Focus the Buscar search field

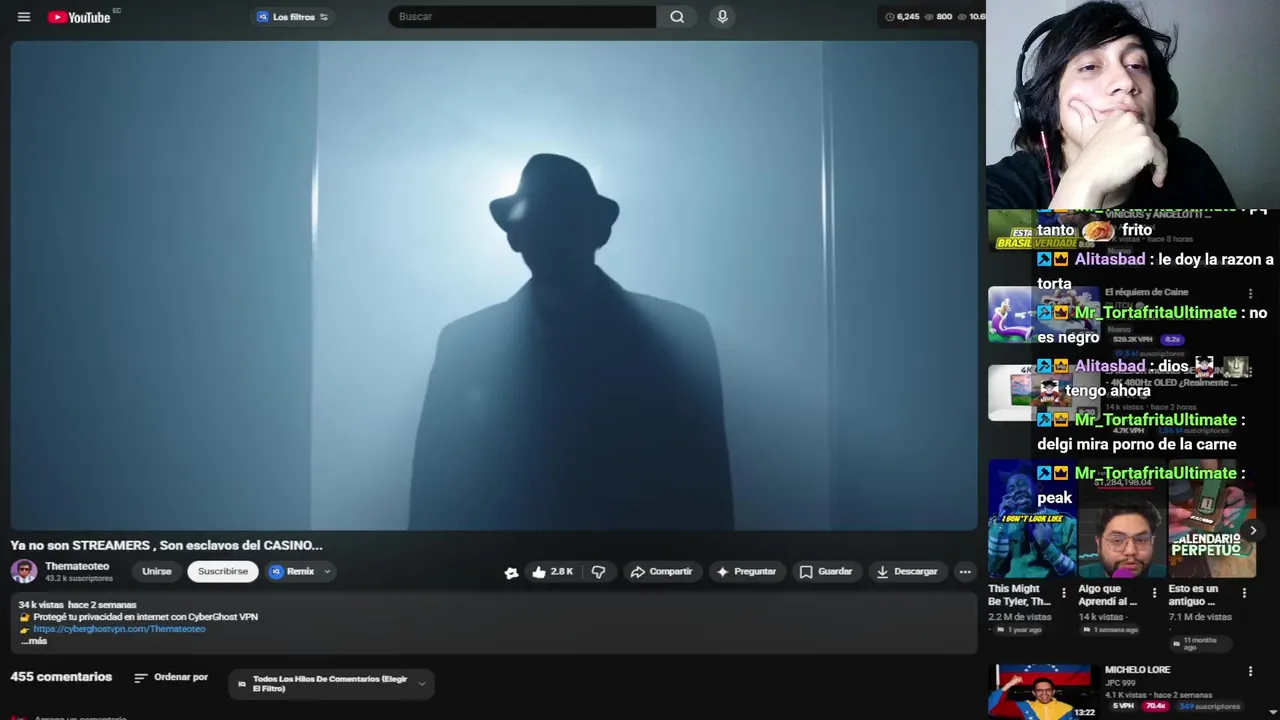pyautogui.click(x=522, y=17)
